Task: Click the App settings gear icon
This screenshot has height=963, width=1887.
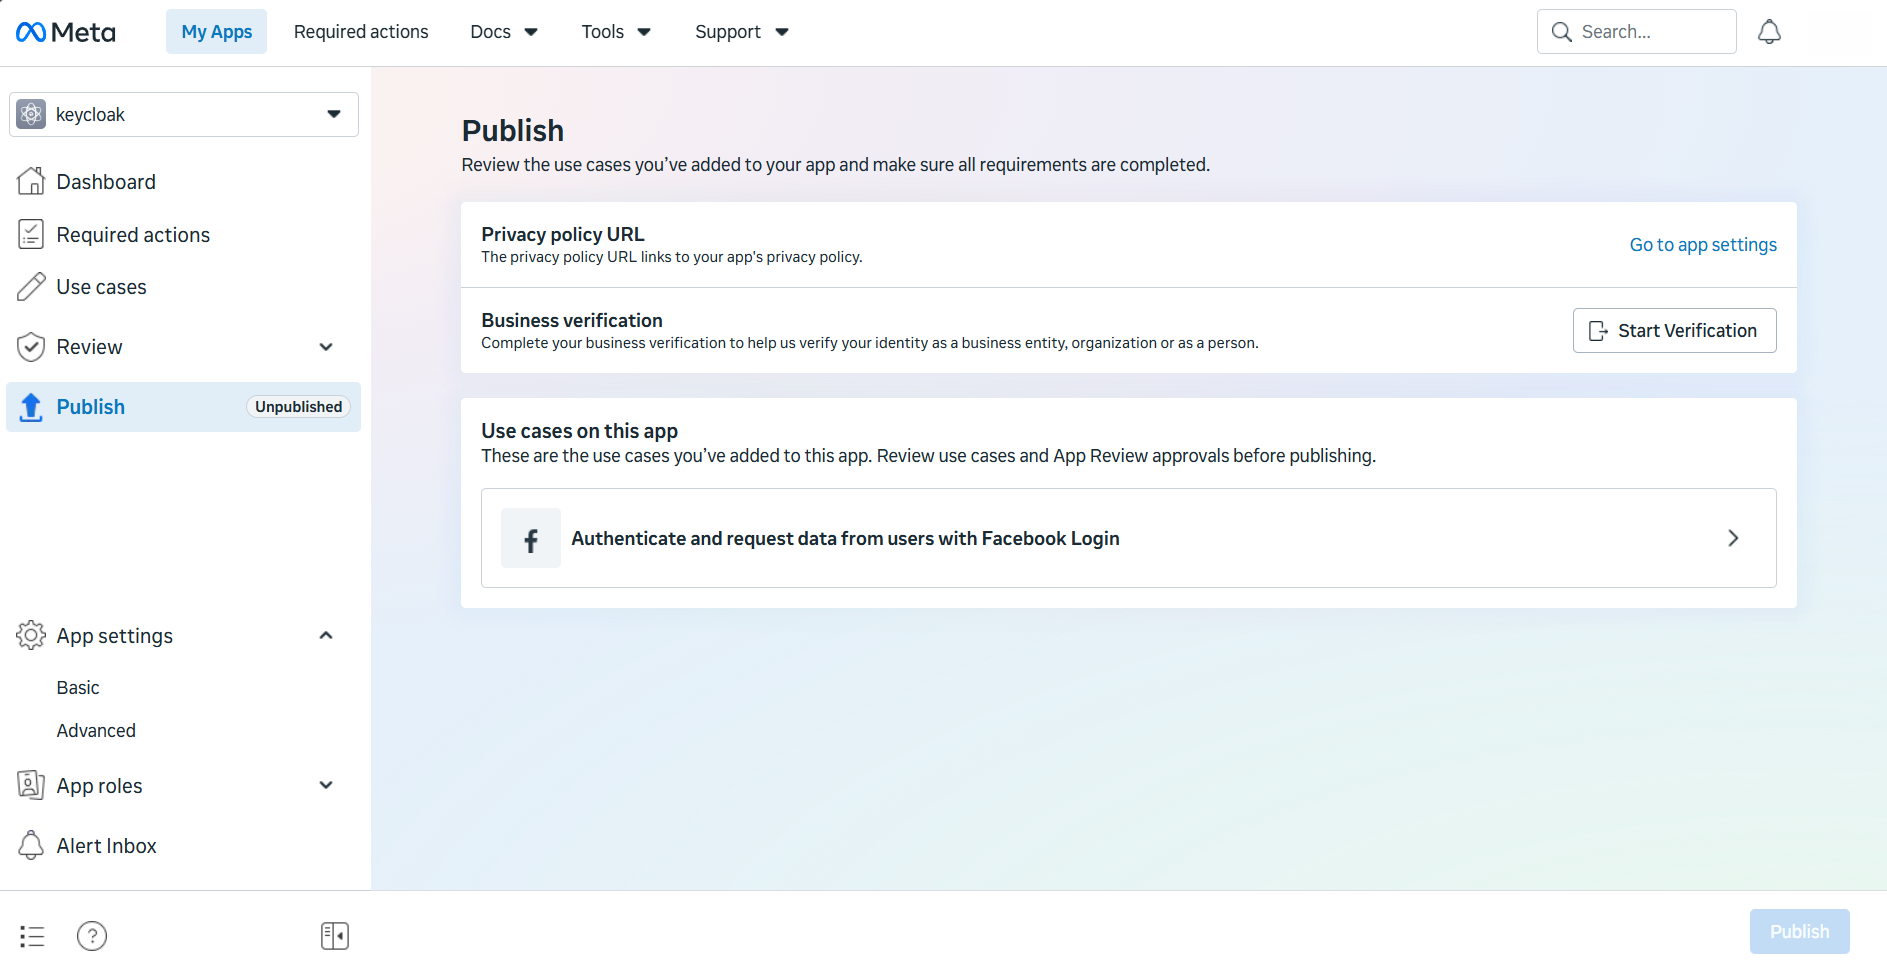Action: click(31, 635)
